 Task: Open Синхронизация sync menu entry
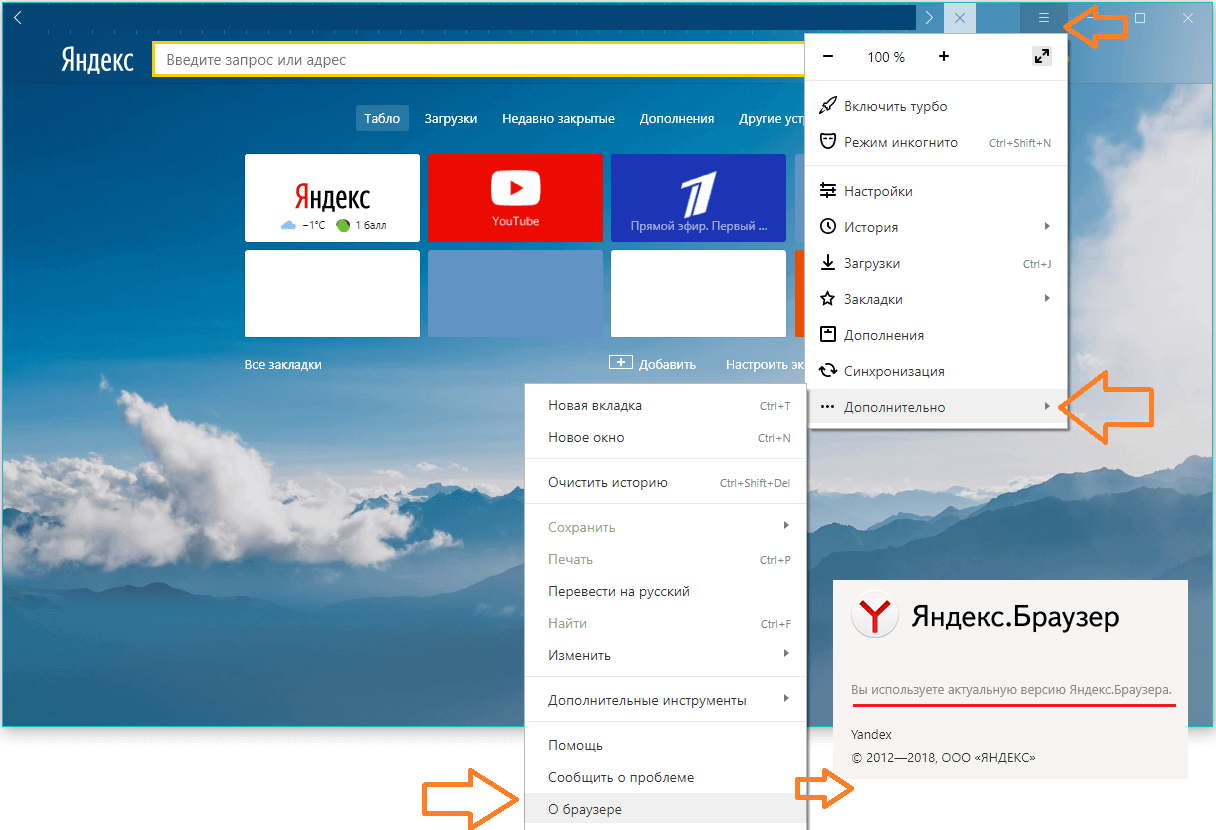(893, 371)
